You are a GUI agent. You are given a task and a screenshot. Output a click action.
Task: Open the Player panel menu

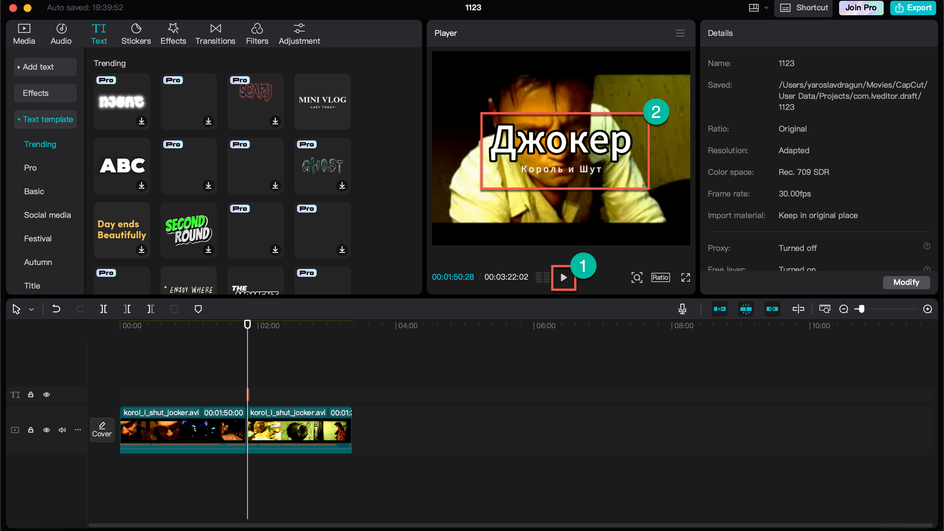[x=680, y=33]
